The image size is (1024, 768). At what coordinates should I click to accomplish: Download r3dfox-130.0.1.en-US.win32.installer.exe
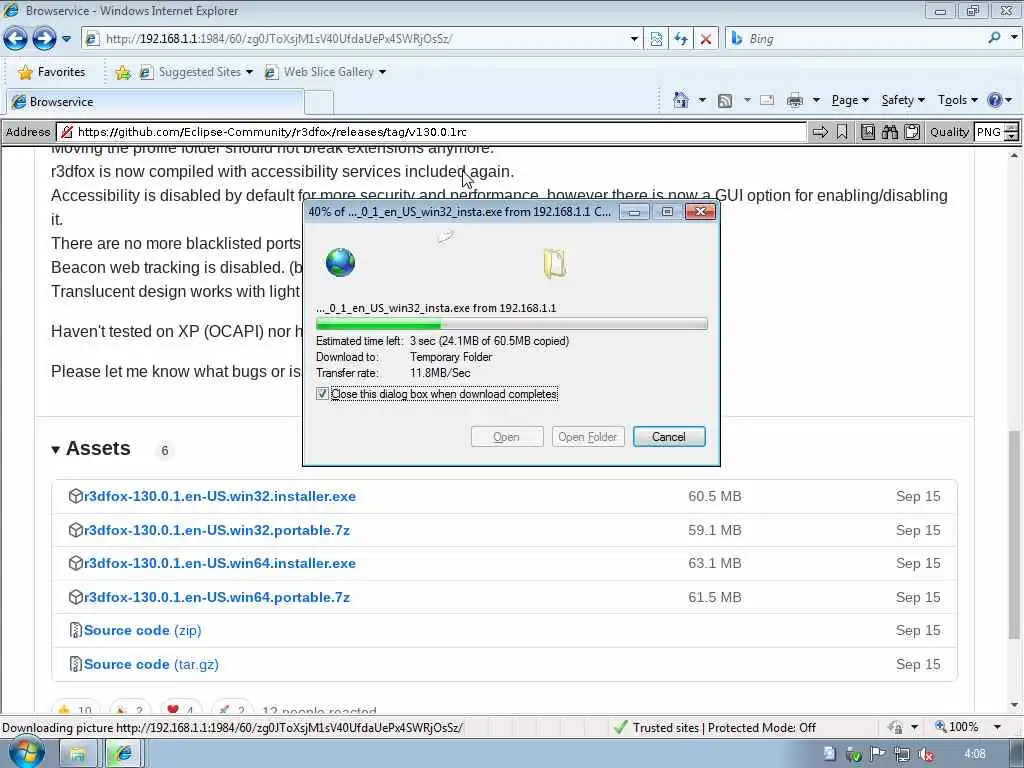pyautogui.click(x=220, y=496)
